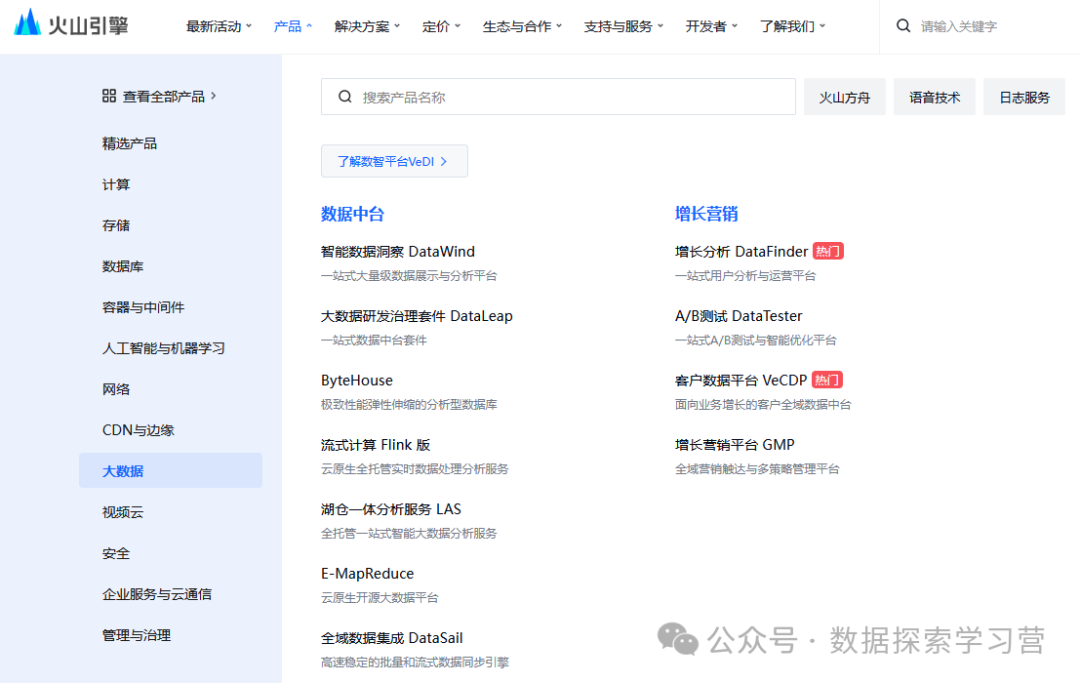Open the ByteHouse product link
The image size is (1080, 683).
click(357, 381)
